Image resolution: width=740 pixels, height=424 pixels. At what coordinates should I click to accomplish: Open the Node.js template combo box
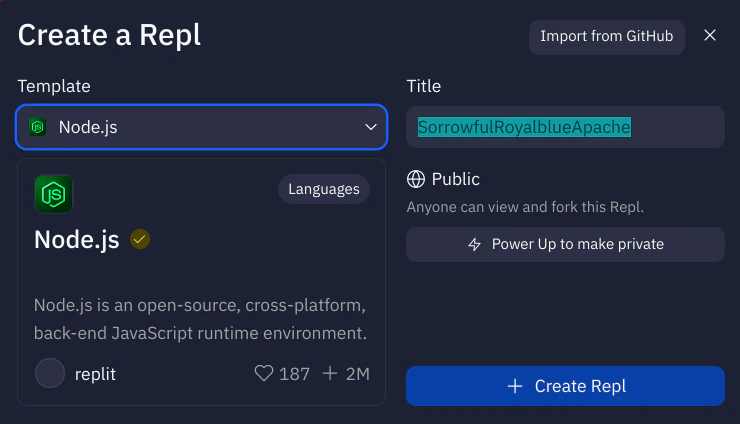(200, 127)
